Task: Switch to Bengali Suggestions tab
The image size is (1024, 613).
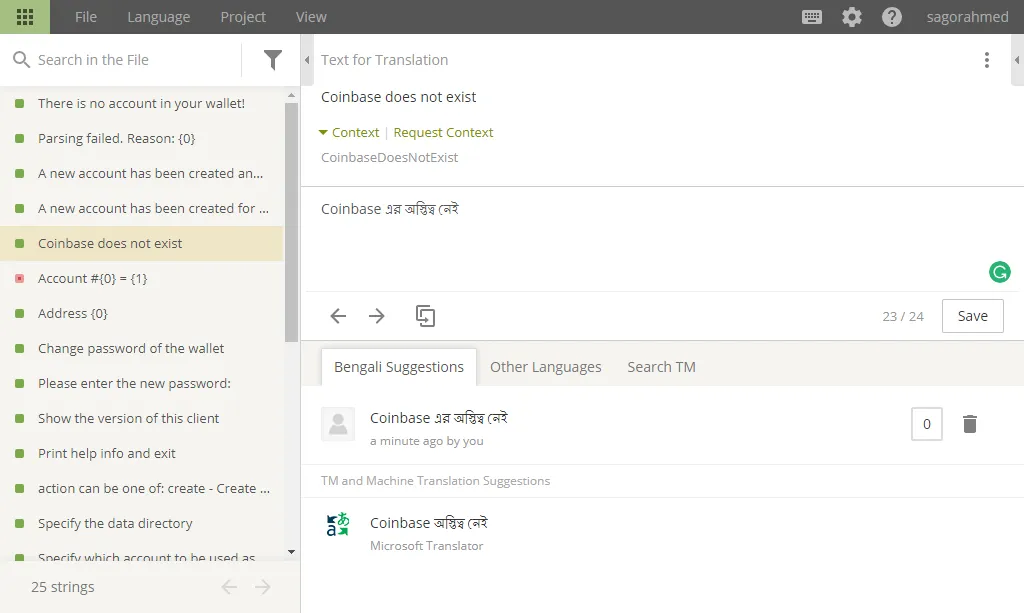Action: point(399,367)
